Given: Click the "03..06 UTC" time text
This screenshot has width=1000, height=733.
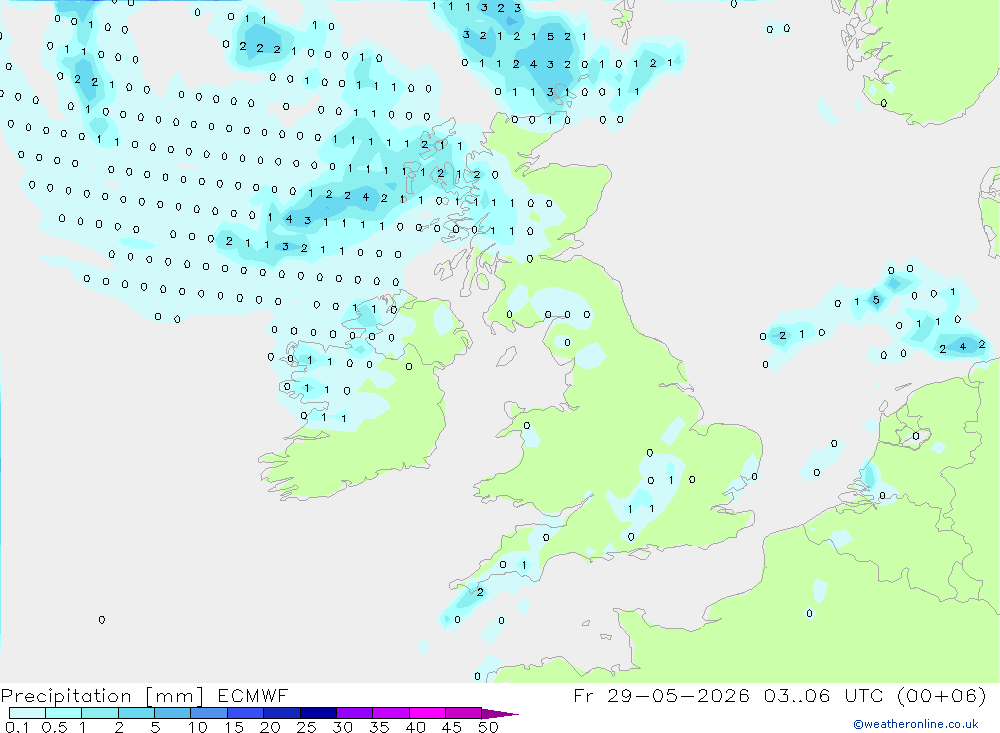Looking at the screenshot, I should pyautogui.click(x=824, y=695).
